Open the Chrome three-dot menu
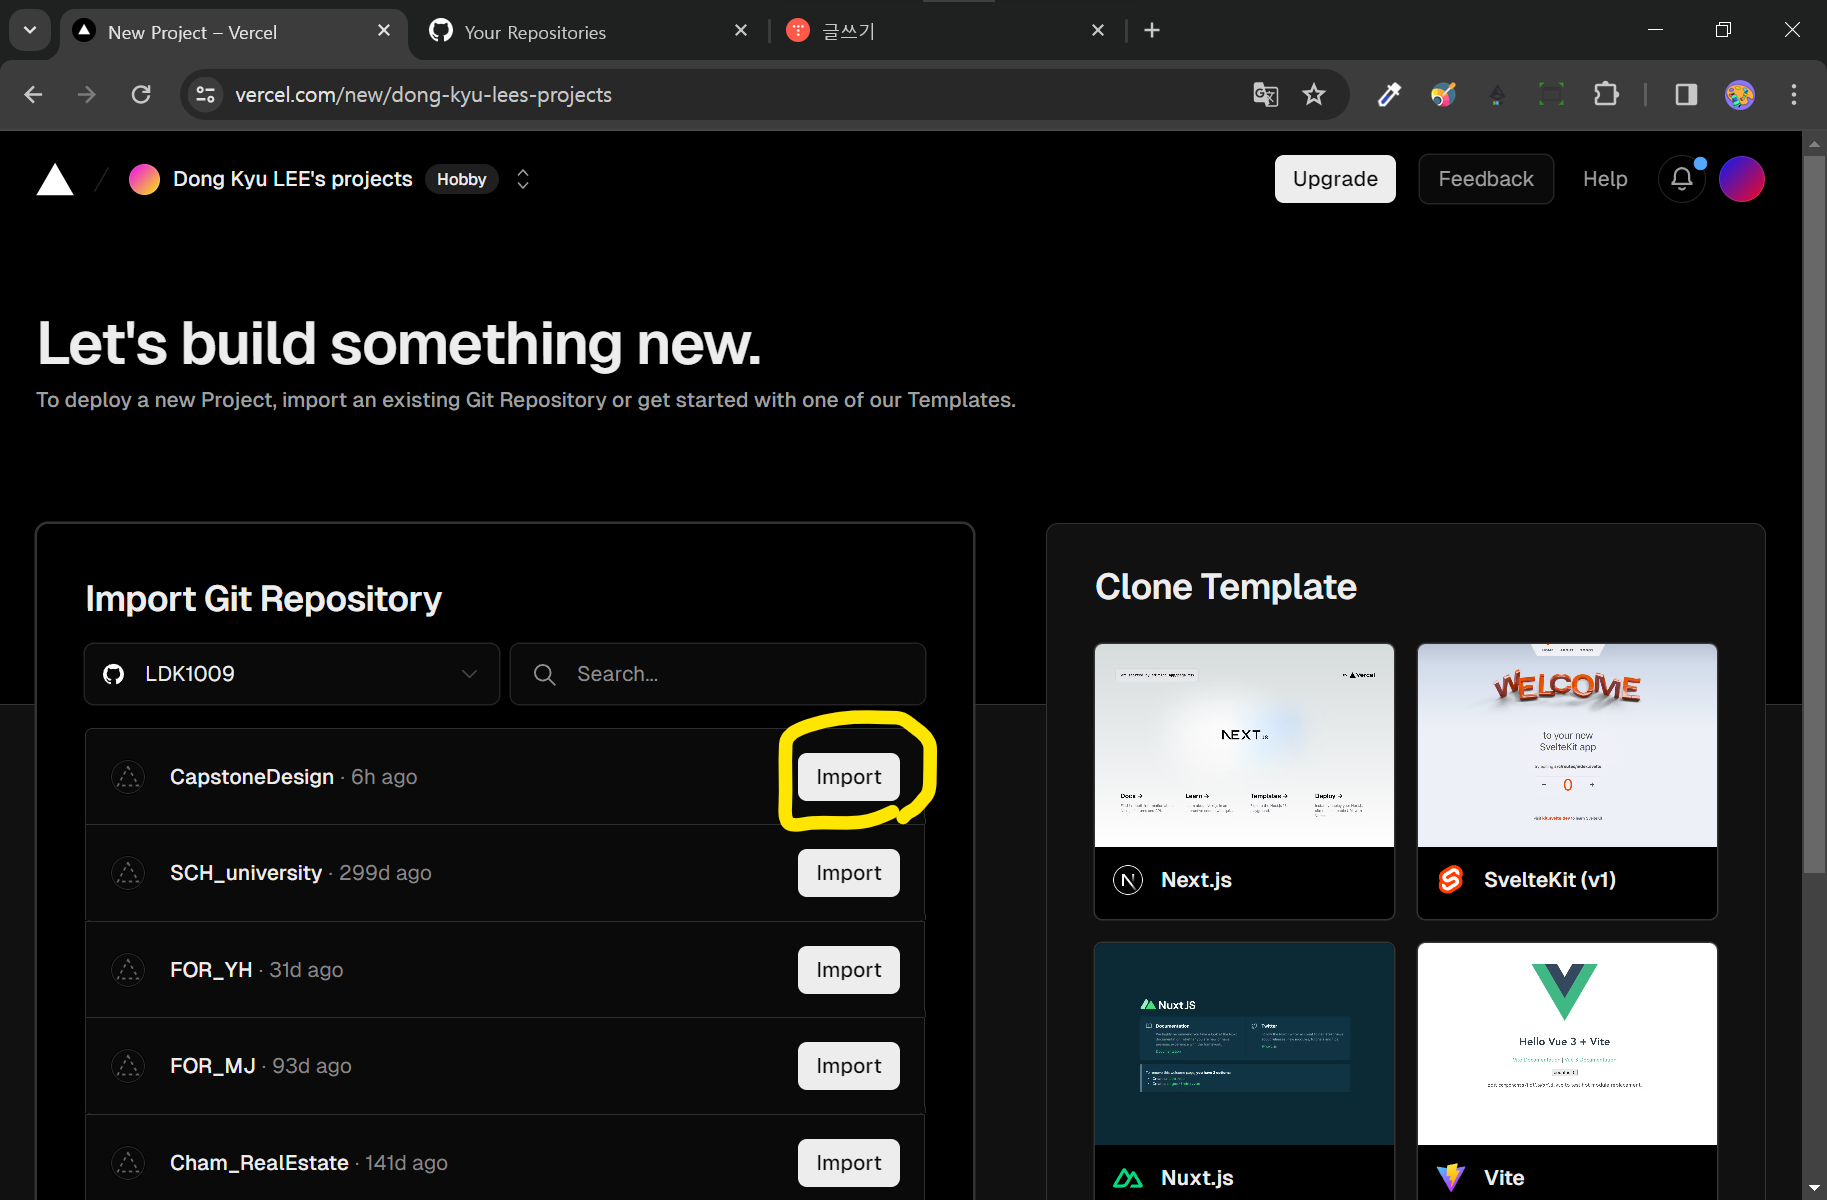 coord(1794,94)
